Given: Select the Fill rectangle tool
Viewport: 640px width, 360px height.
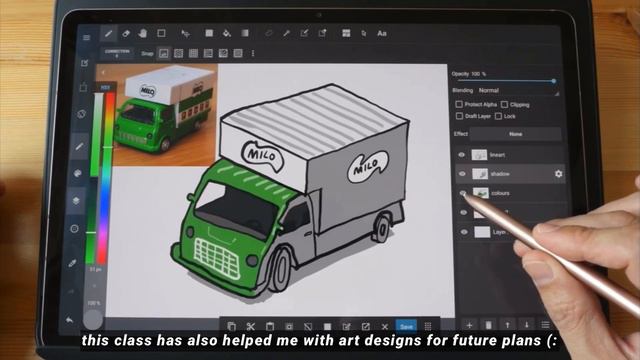Looking at the screenshot, I should coord(209,33).
